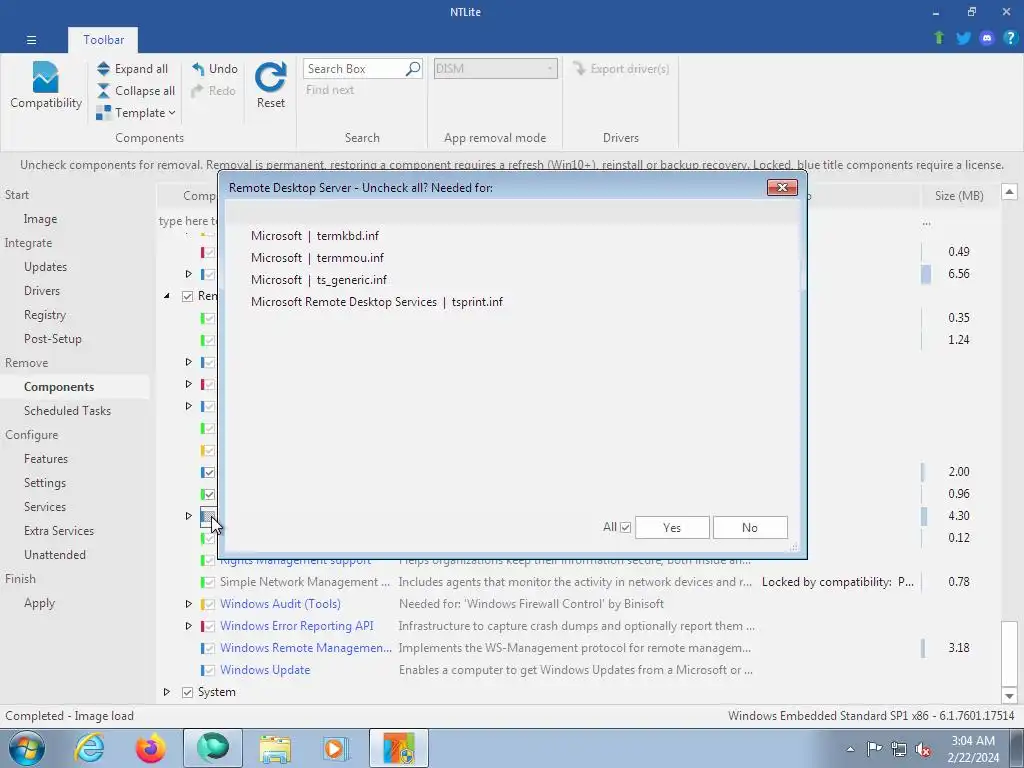Click the Size (MB) column header

(959, 195)
